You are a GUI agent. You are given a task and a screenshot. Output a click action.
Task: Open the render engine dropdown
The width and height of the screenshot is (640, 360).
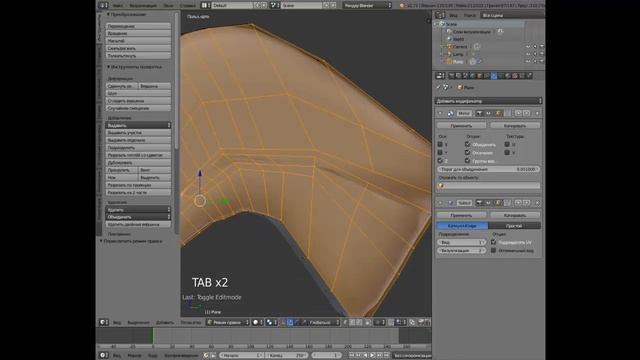(367, 5)
